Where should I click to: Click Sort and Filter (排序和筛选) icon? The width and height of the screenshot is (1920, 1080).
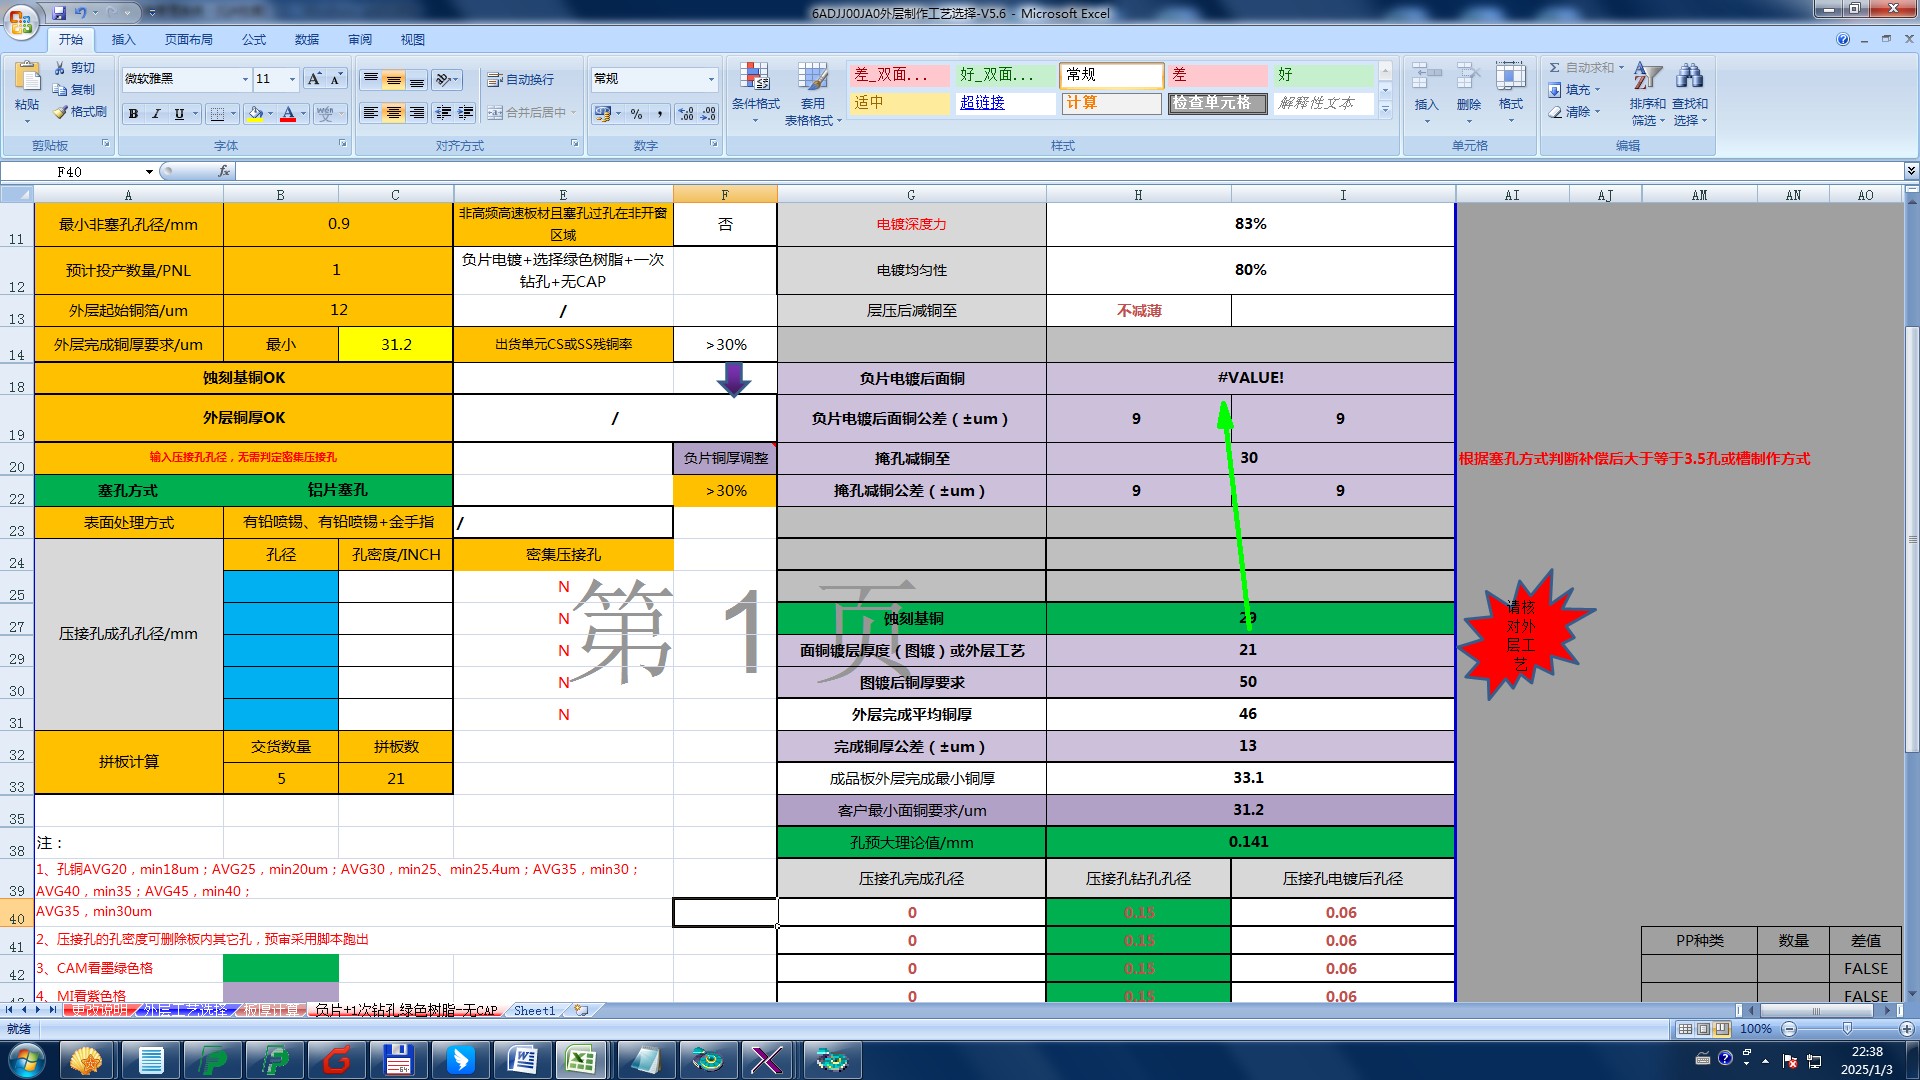1647,77
